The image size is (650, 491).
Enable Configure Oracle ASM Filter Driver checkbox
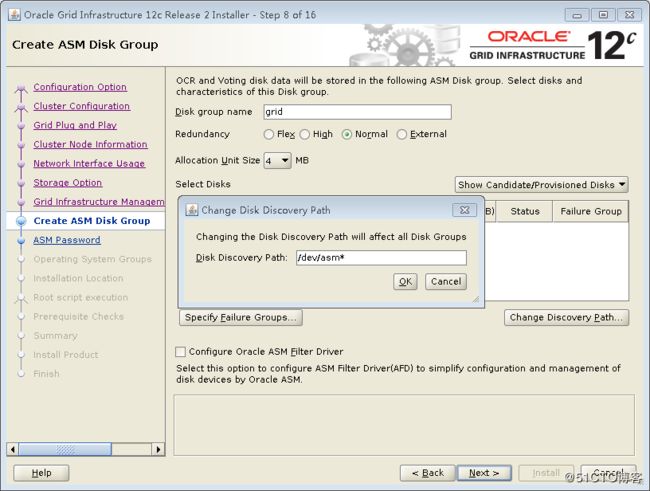tap(180, 352)
